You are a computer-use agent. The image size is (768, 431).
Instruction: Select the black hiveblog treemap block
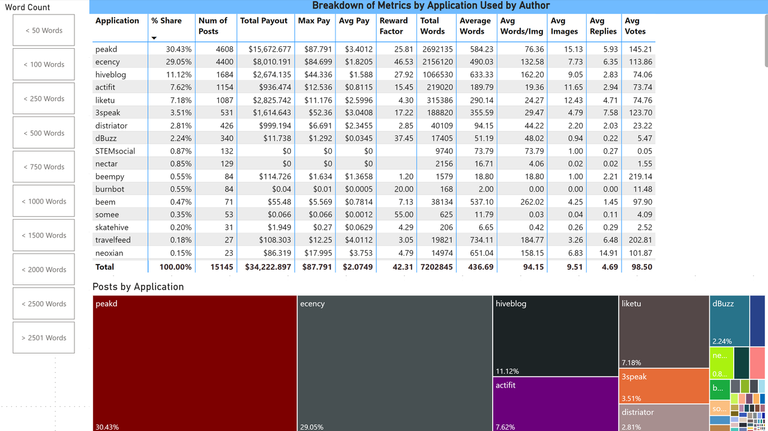(555, 335)
